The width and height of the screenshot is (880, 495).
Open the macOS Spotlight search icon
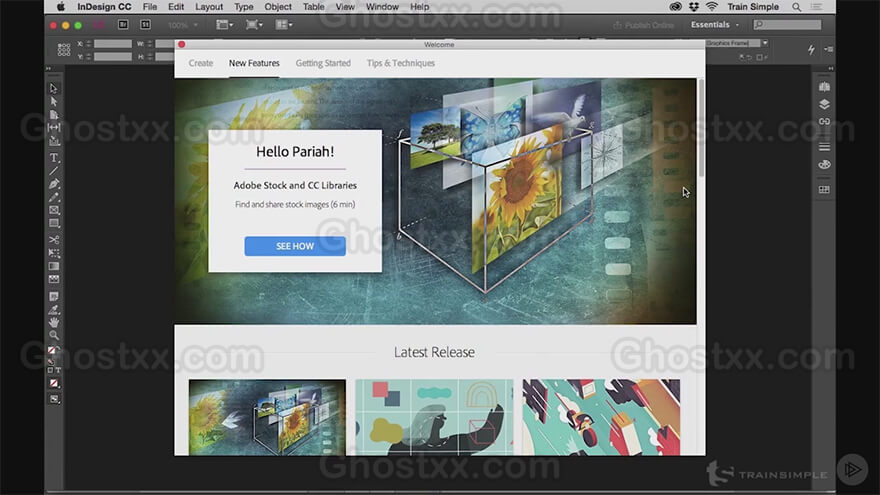[796, 7]
